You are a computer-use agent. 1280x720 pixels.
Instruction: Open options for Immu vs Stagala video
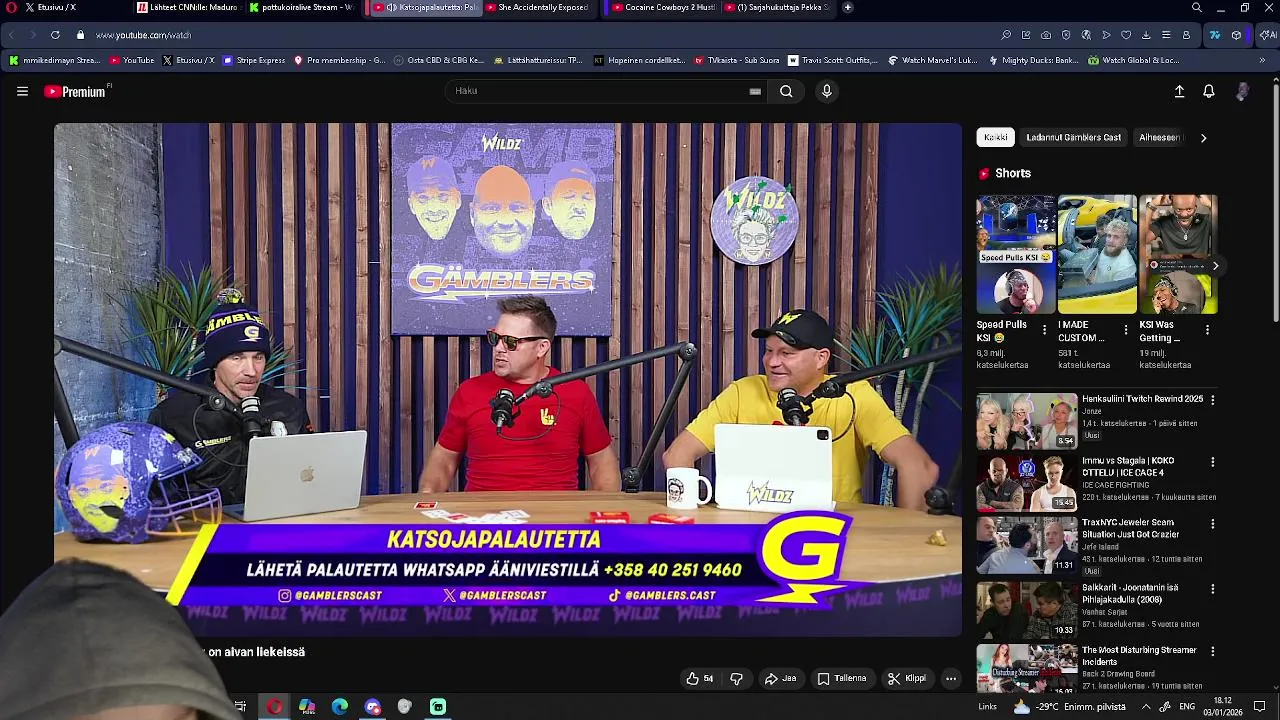point(1212,462)
